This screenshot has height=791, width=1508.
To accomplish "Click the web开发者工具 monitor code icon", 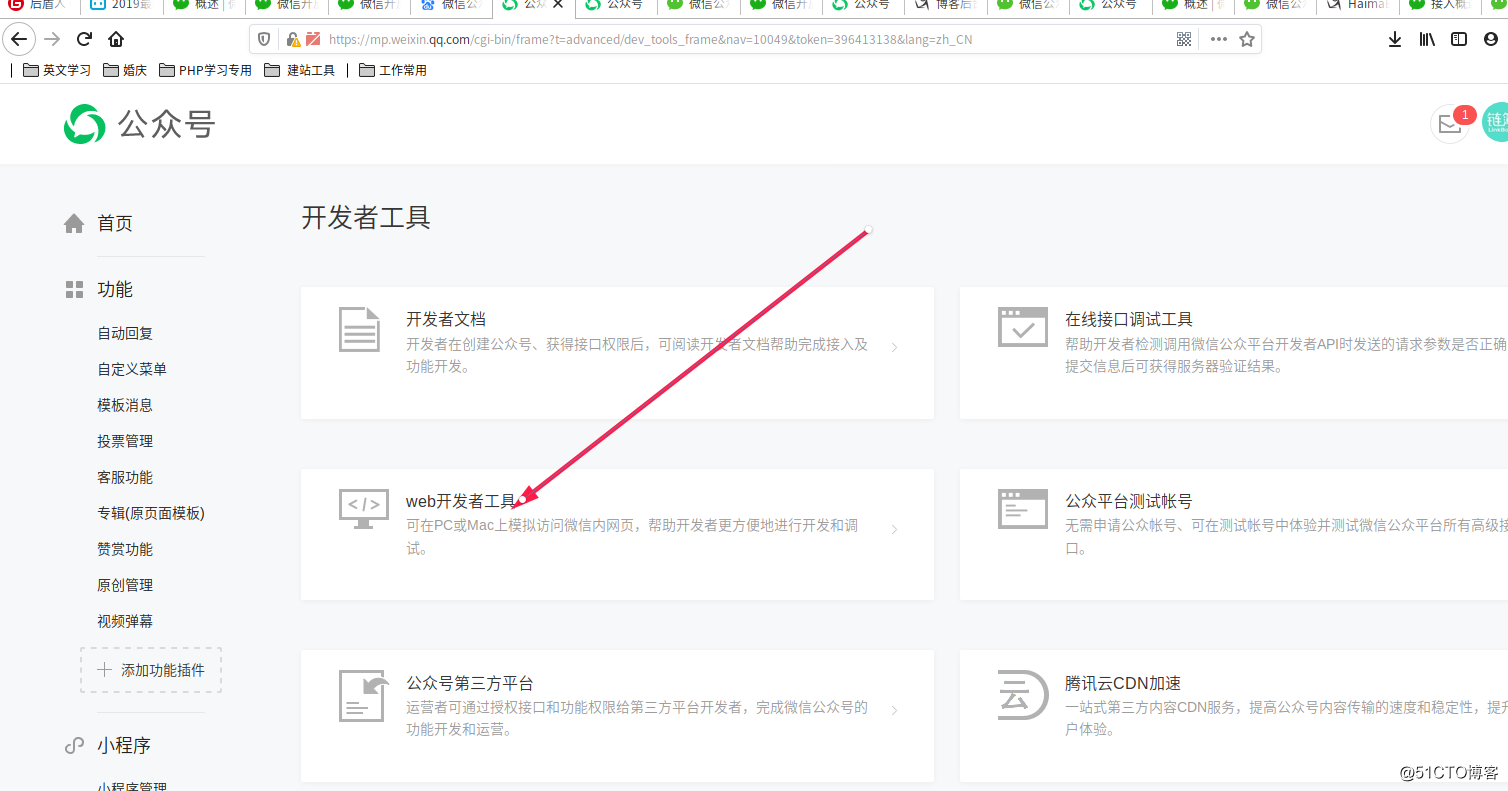I will click(x=363, y=510).
